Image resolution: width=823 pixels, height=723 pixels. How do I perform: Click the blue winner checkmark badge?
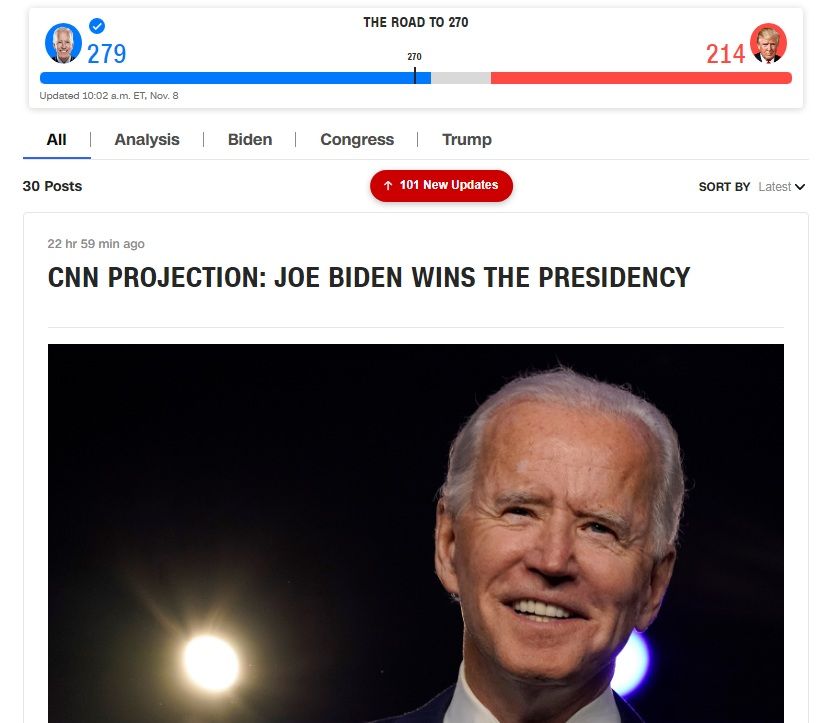[97, 26]
